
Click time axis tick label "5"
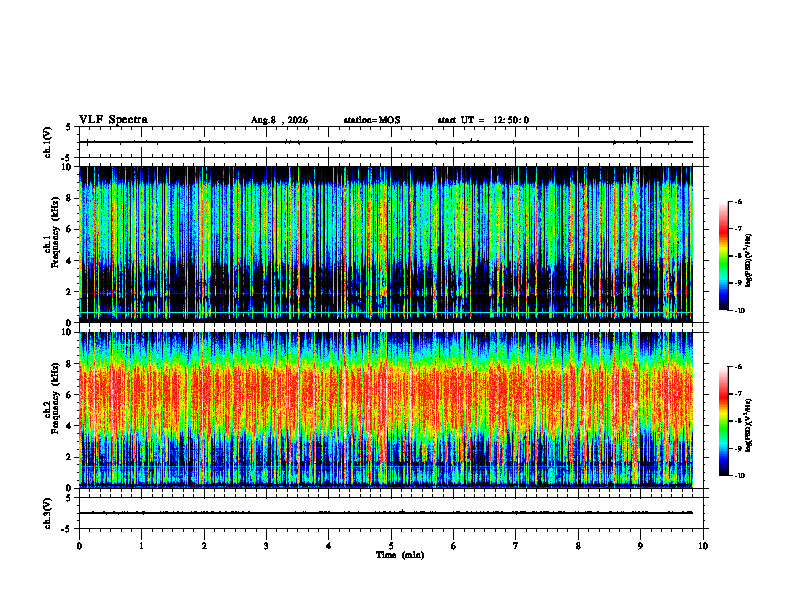(391, 546)
